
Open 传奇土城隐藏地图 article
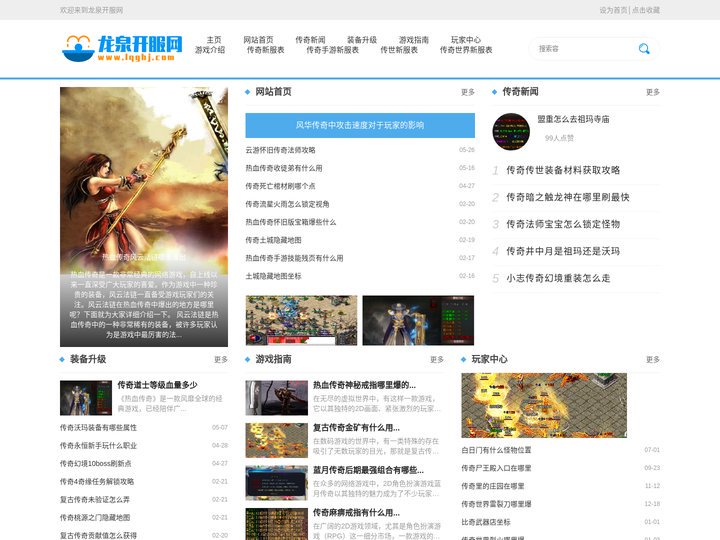tap(273, 240)
